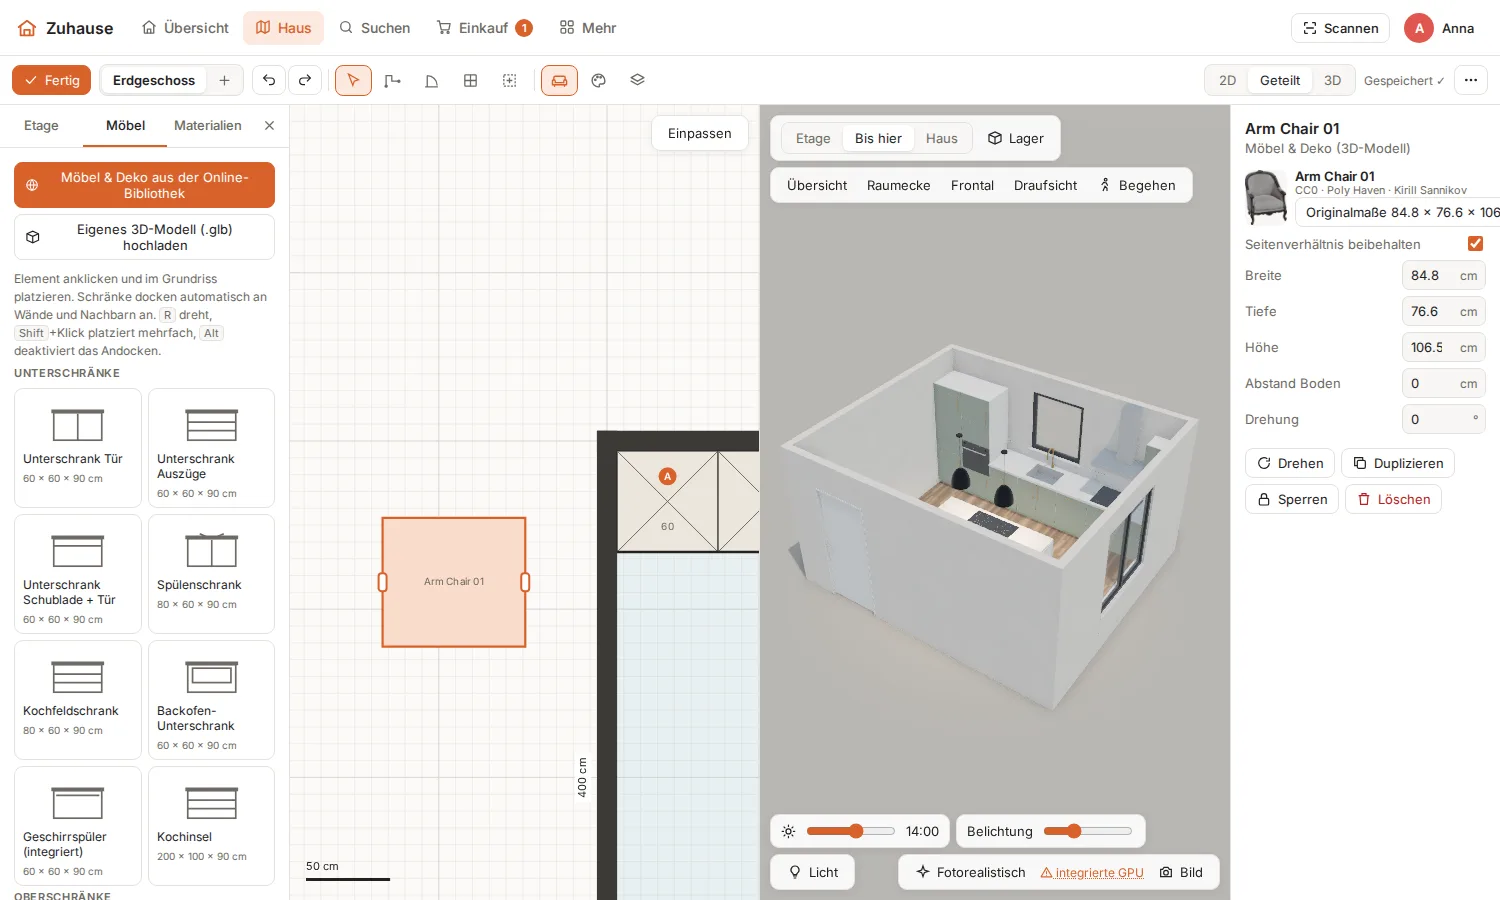1500x900 pixels.
Task: Redo the last action
Action: click(x=305, y=80)
